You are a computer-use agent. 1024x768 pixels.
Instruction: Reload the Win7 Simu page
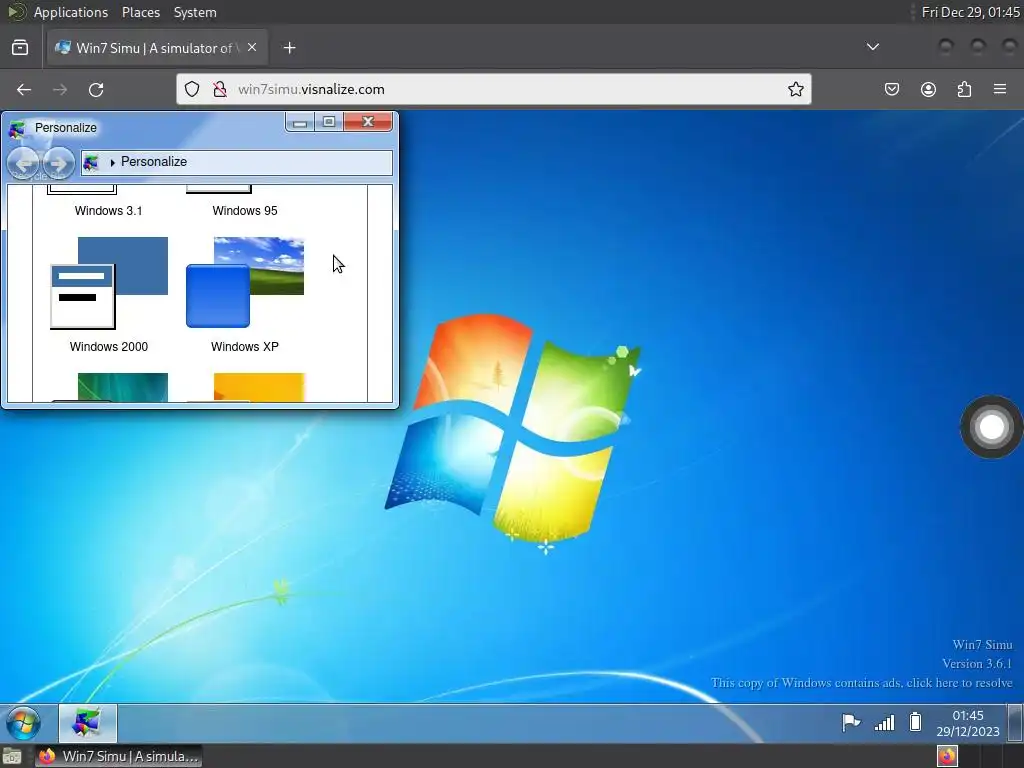[x=96, y=89]
